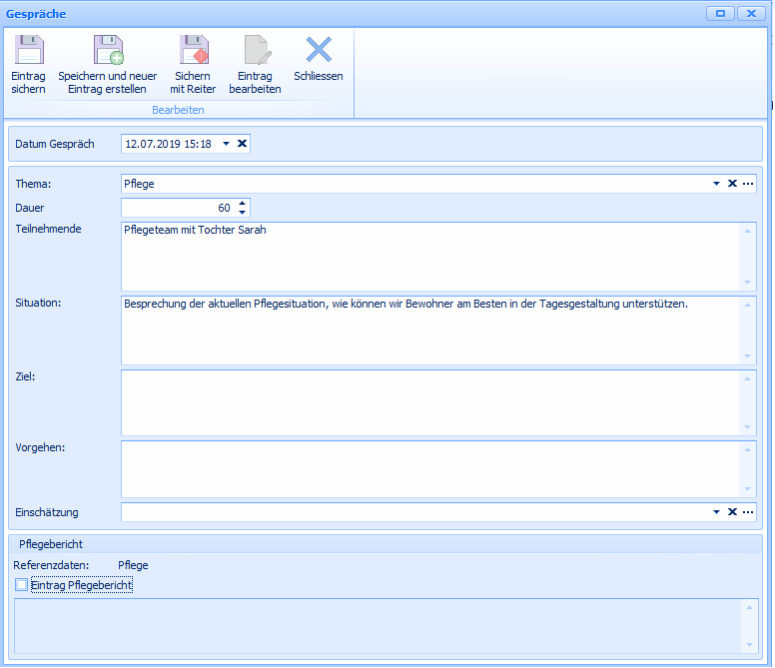Clear the Einschätzung field value

point(732,512)
